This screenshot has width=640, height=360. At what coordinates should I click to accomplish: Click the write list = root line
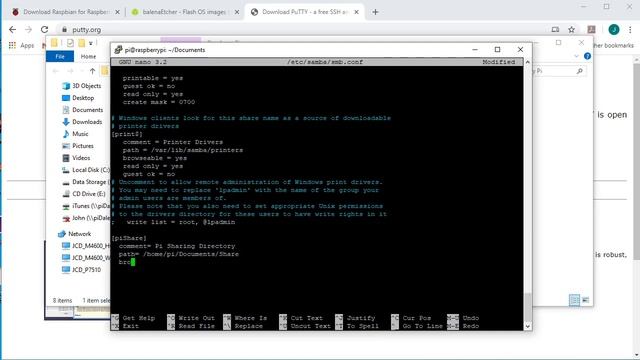tap(180, 222)
